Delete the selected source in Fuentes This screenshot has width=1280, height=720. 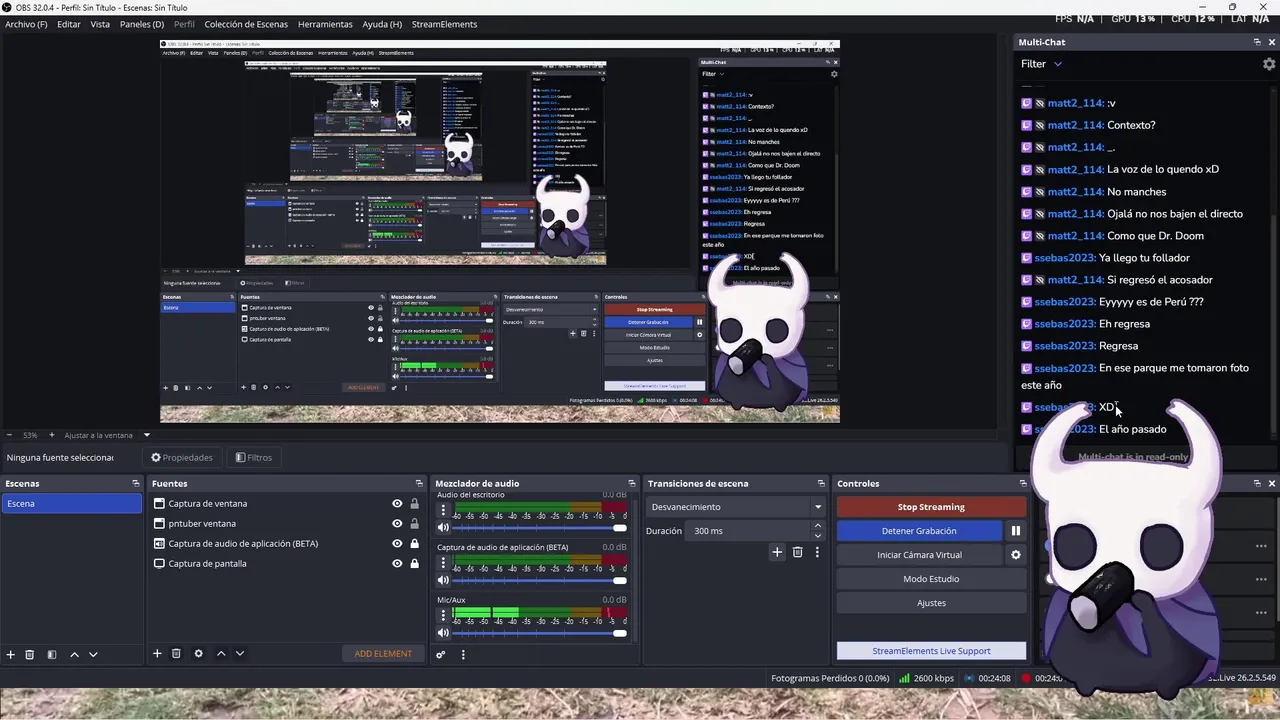coord(176,653)
